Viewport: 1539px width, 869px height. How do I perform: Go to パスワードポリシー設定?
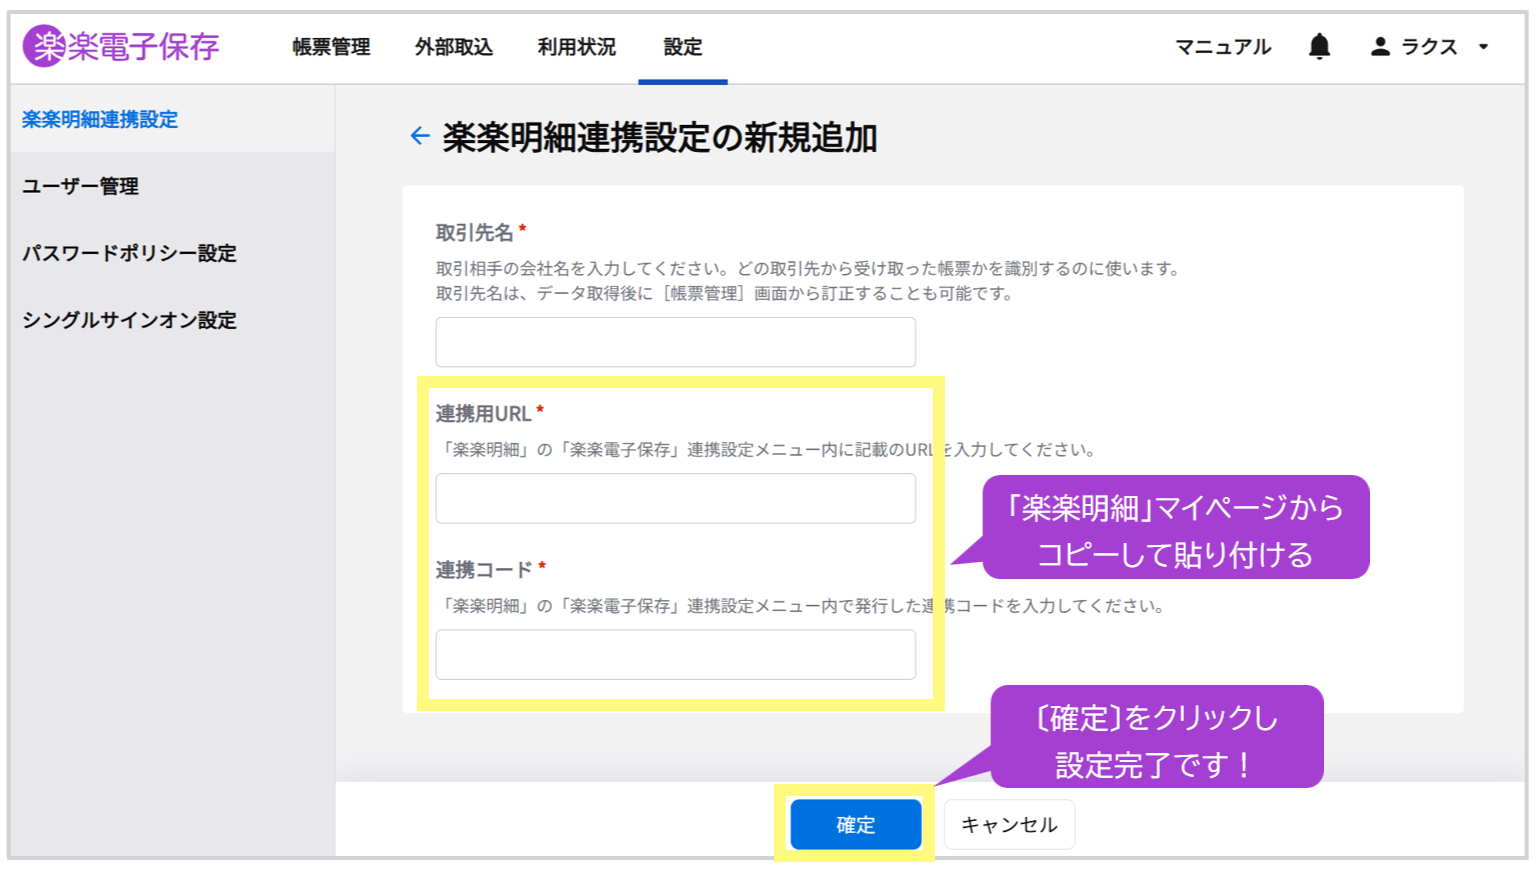[x=129, y=253]
